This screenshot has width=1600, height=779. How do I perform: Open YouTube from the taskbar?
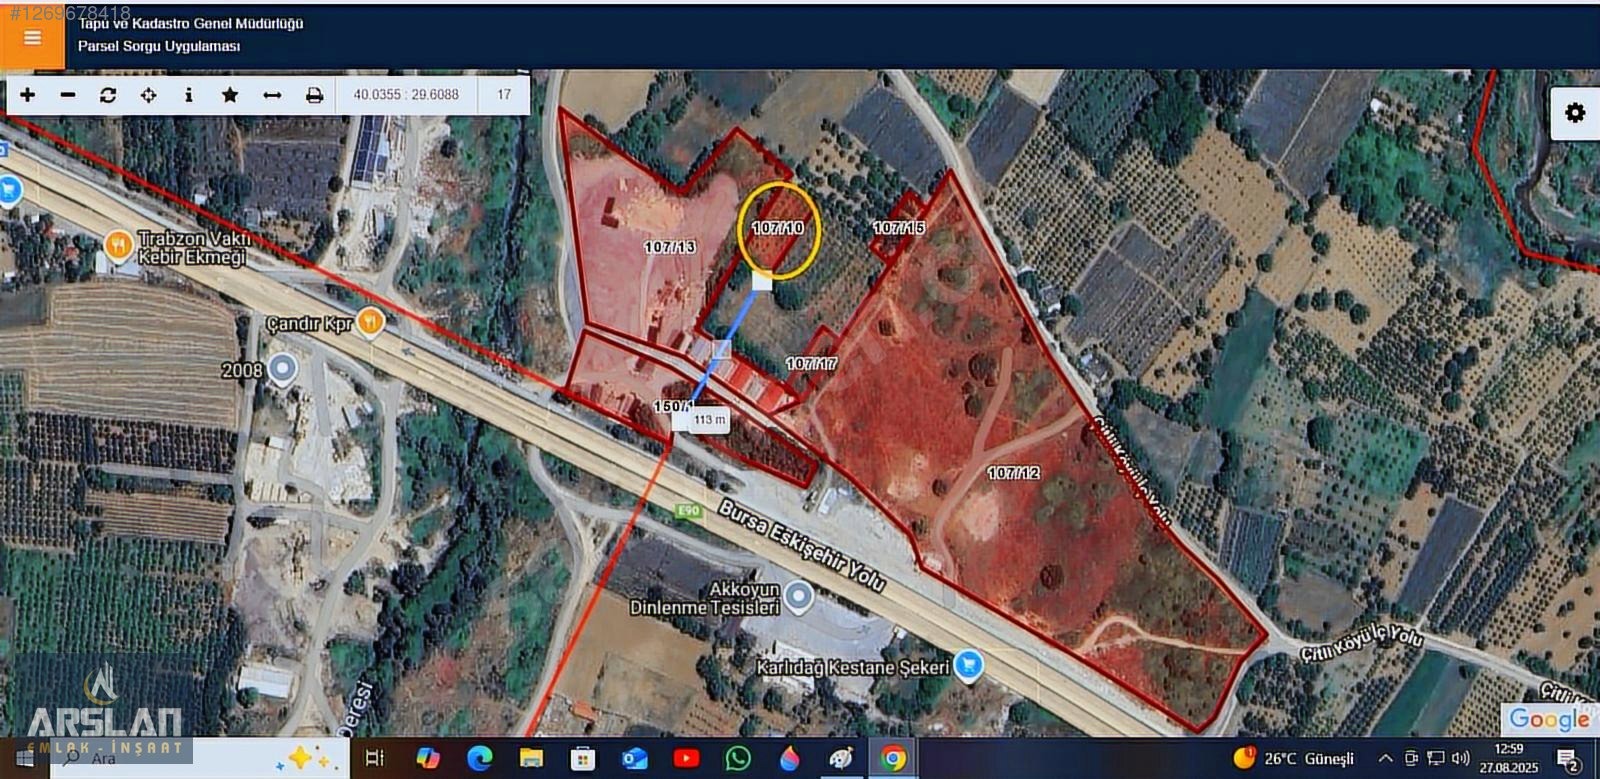tap(687, 758)
